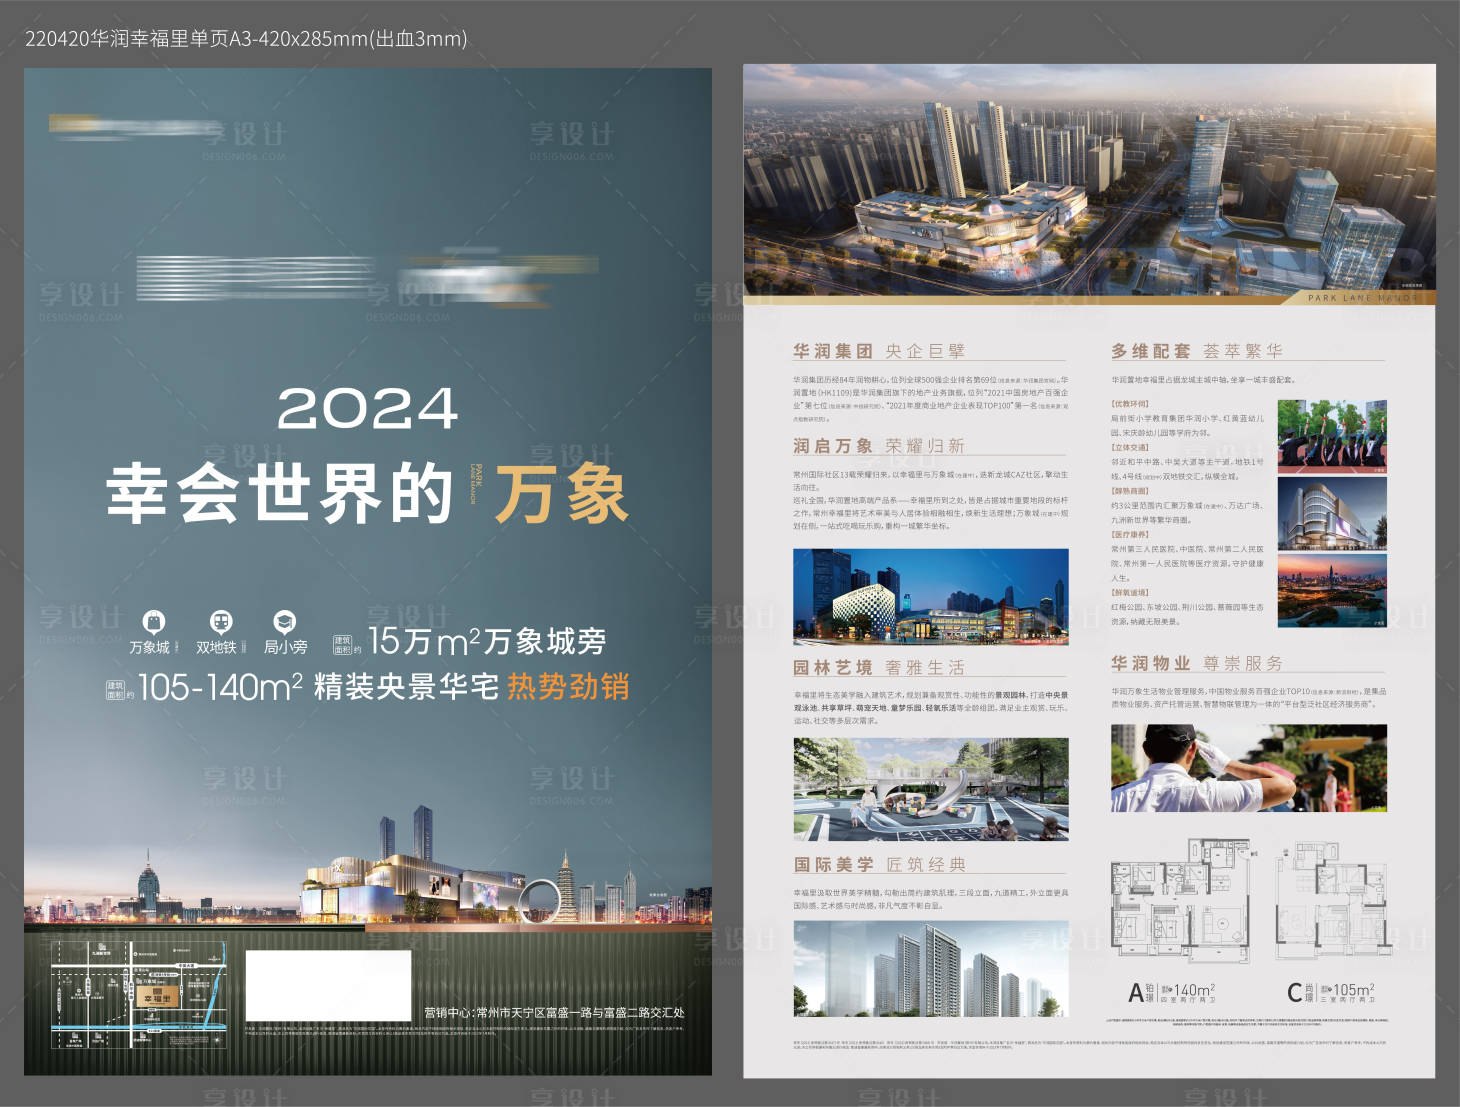1460x1107 pixels.
Task: Open the children's playground landscape image
Action: click(931, 789)
